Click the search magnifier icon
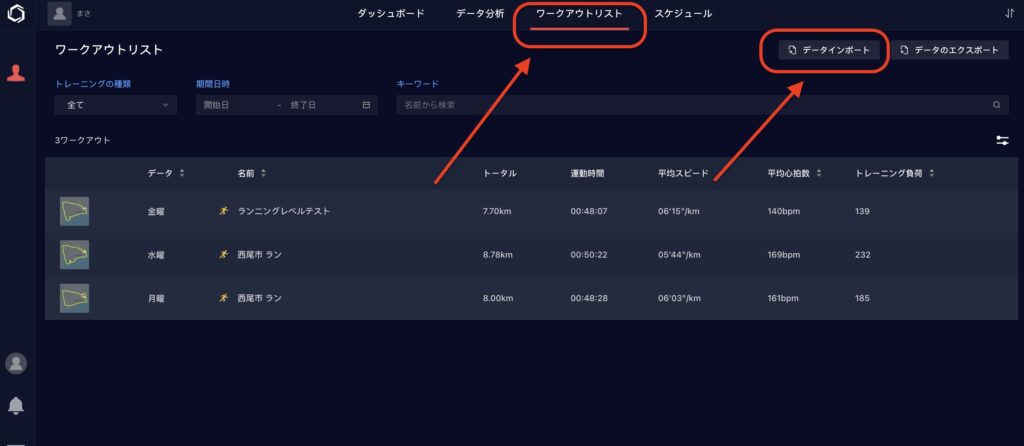 [x=996, y=104]
